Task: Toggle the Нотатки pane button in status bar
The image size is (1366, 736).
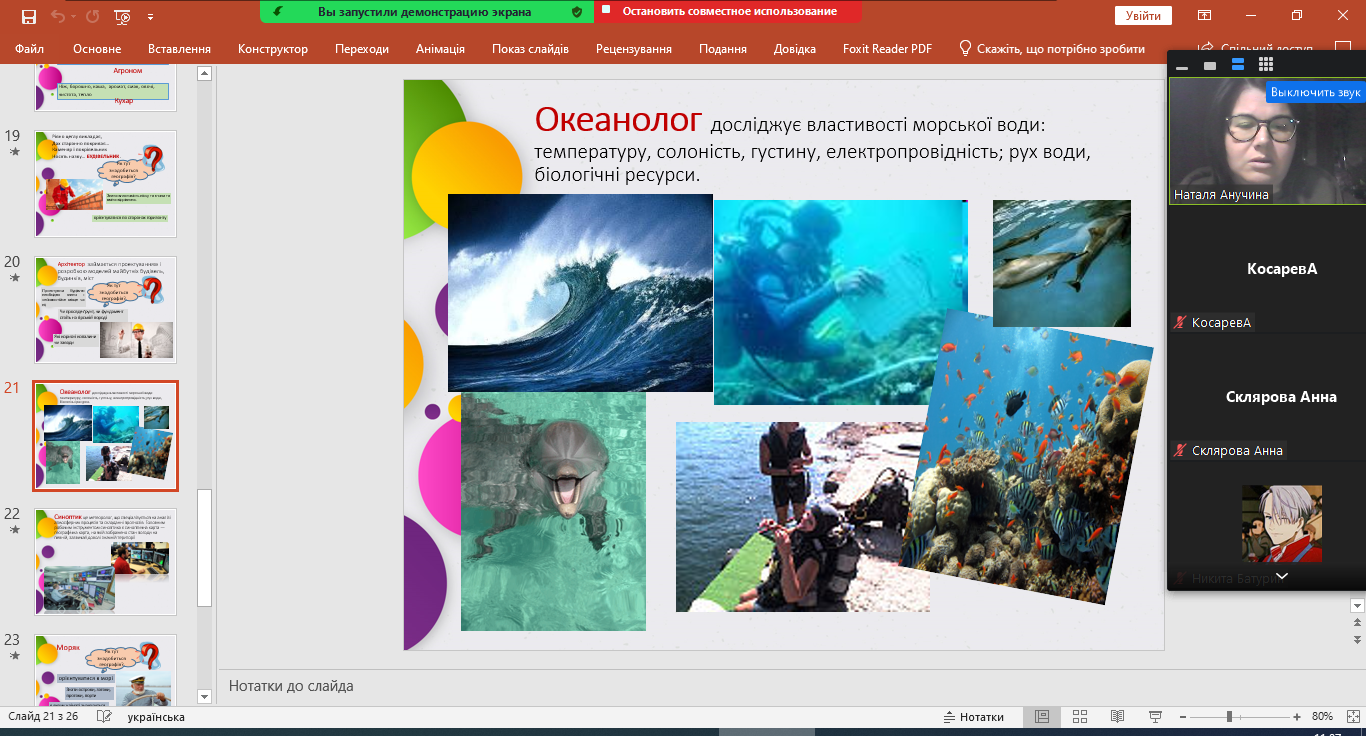Action: pos(973,717)
